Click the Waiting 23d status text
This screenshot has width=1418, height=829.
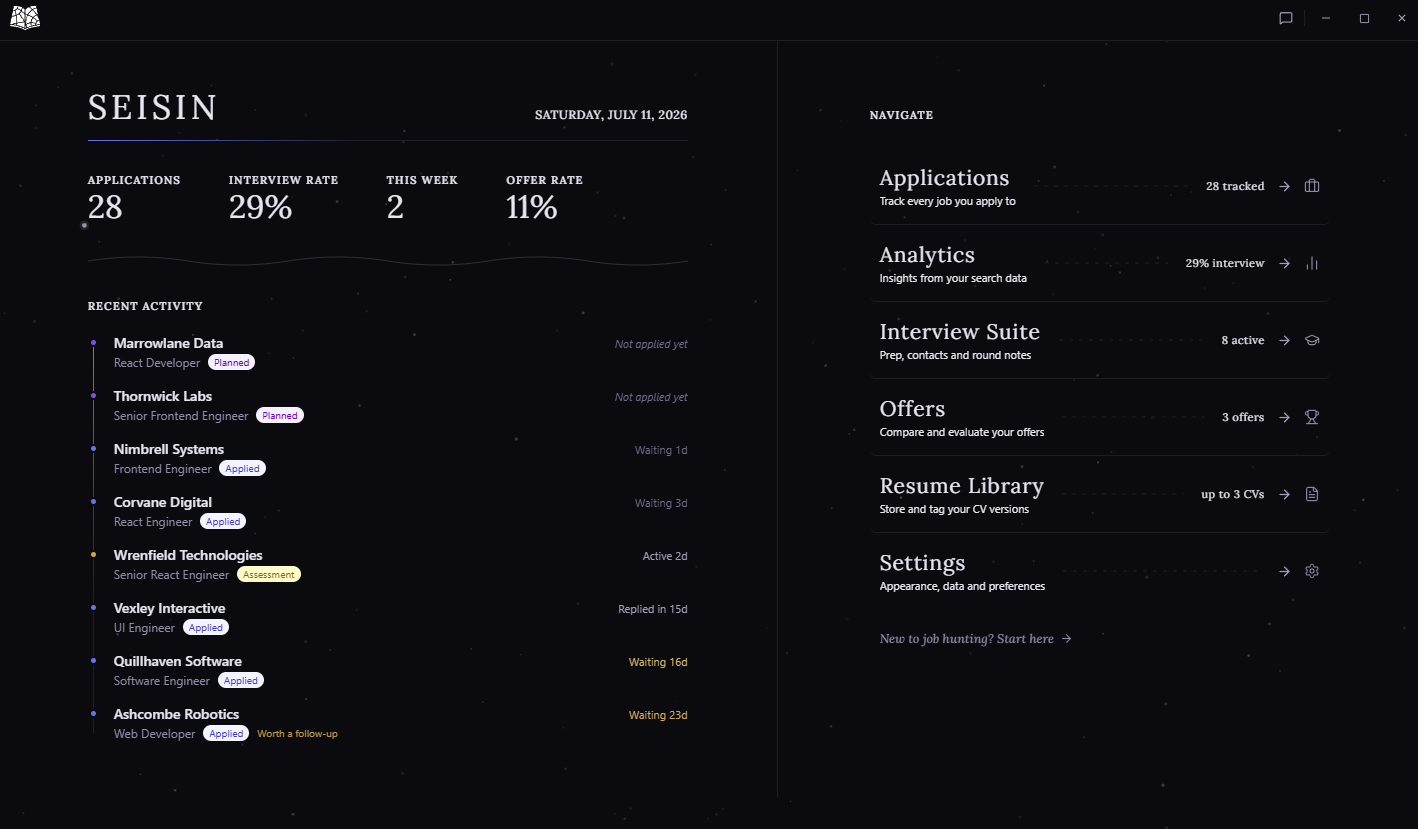point(658,715)
